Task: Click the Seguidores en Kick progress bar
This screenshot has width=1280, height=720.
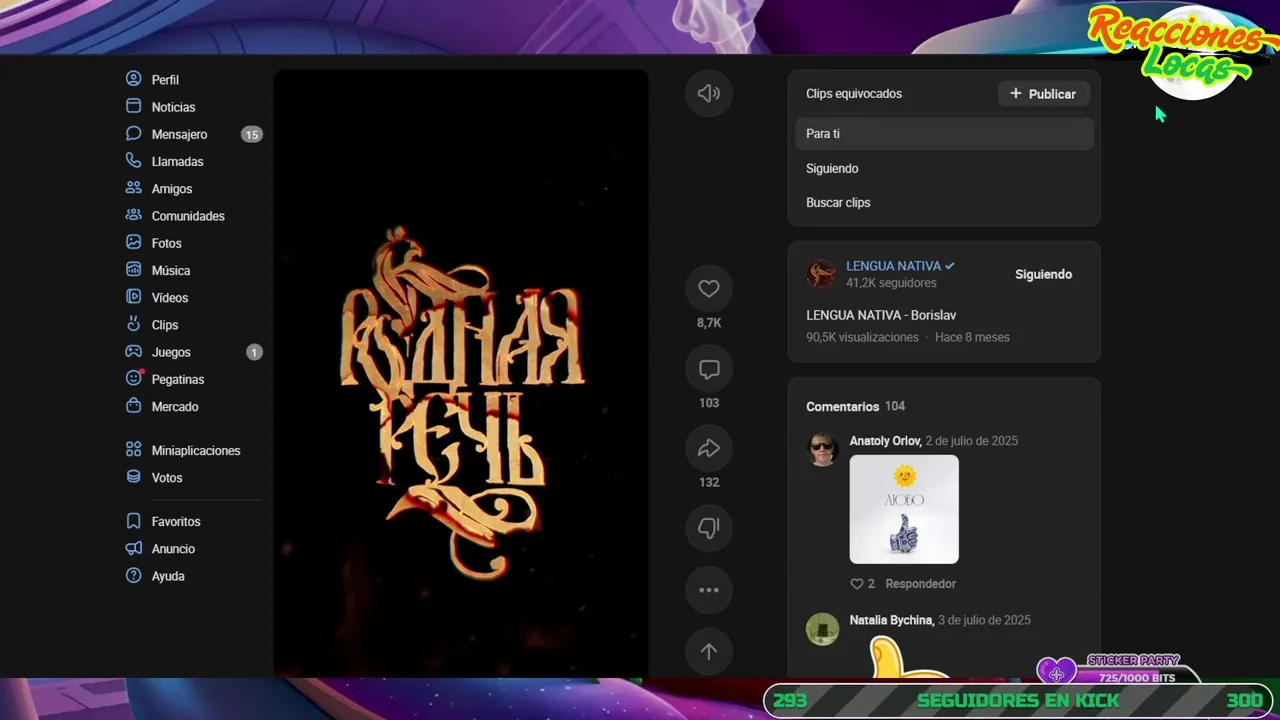Action: point(1018,701)
